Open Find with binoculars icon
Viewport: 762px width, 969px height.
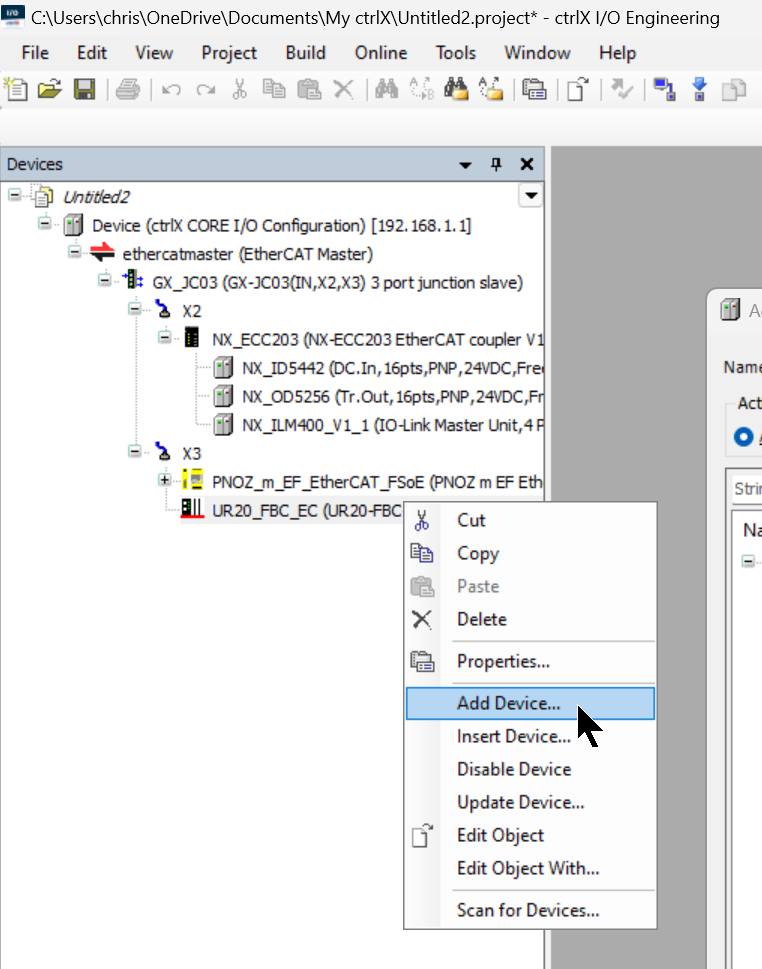387,90
